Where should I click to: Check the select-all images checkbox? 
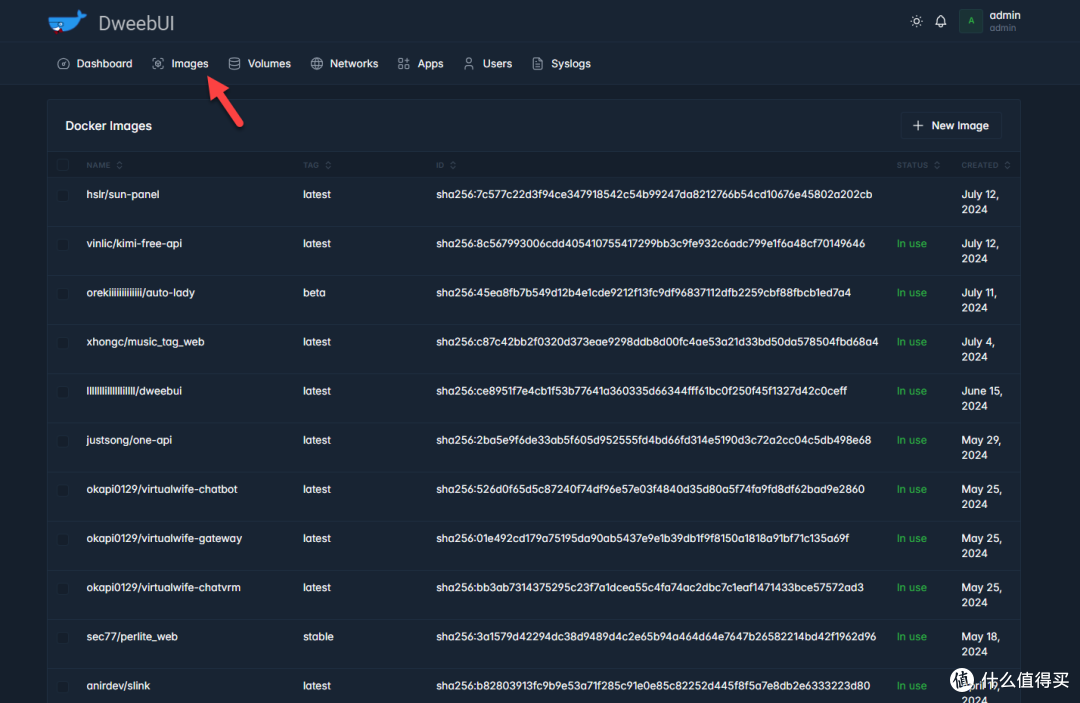tap(63, 165)
